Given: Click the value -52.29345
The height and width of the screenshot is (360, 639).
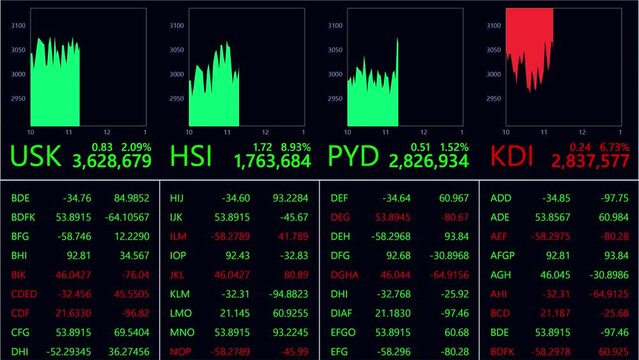Looking at the screenshot, I should [x=68, y=351].
